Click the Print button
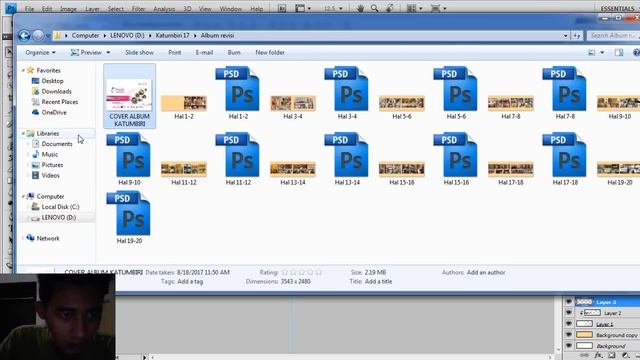640x360 pixels. click(175, 53)
